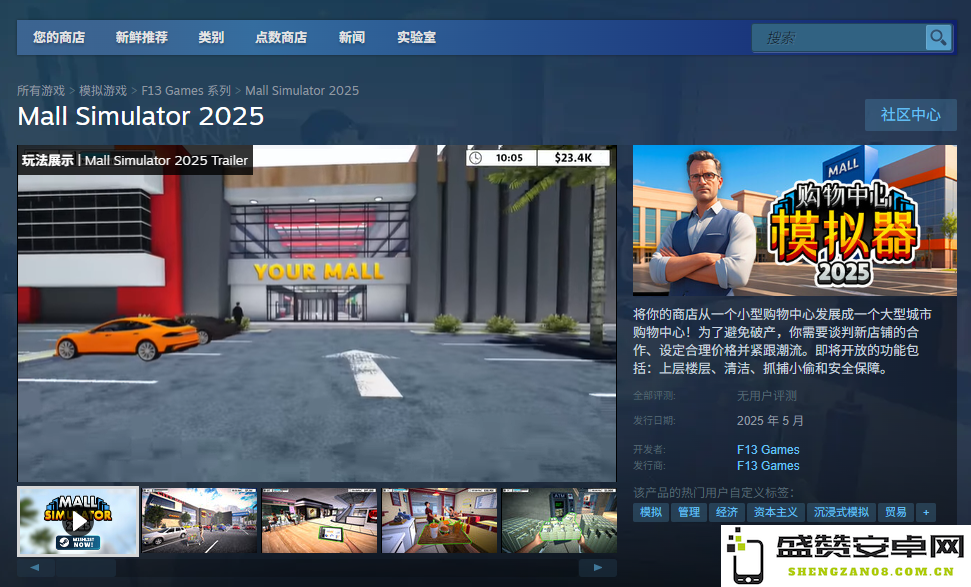This screenshot has width=971, height=587.
Task: Open the 新鲜推荐 menu
Action: click(142, 37)
